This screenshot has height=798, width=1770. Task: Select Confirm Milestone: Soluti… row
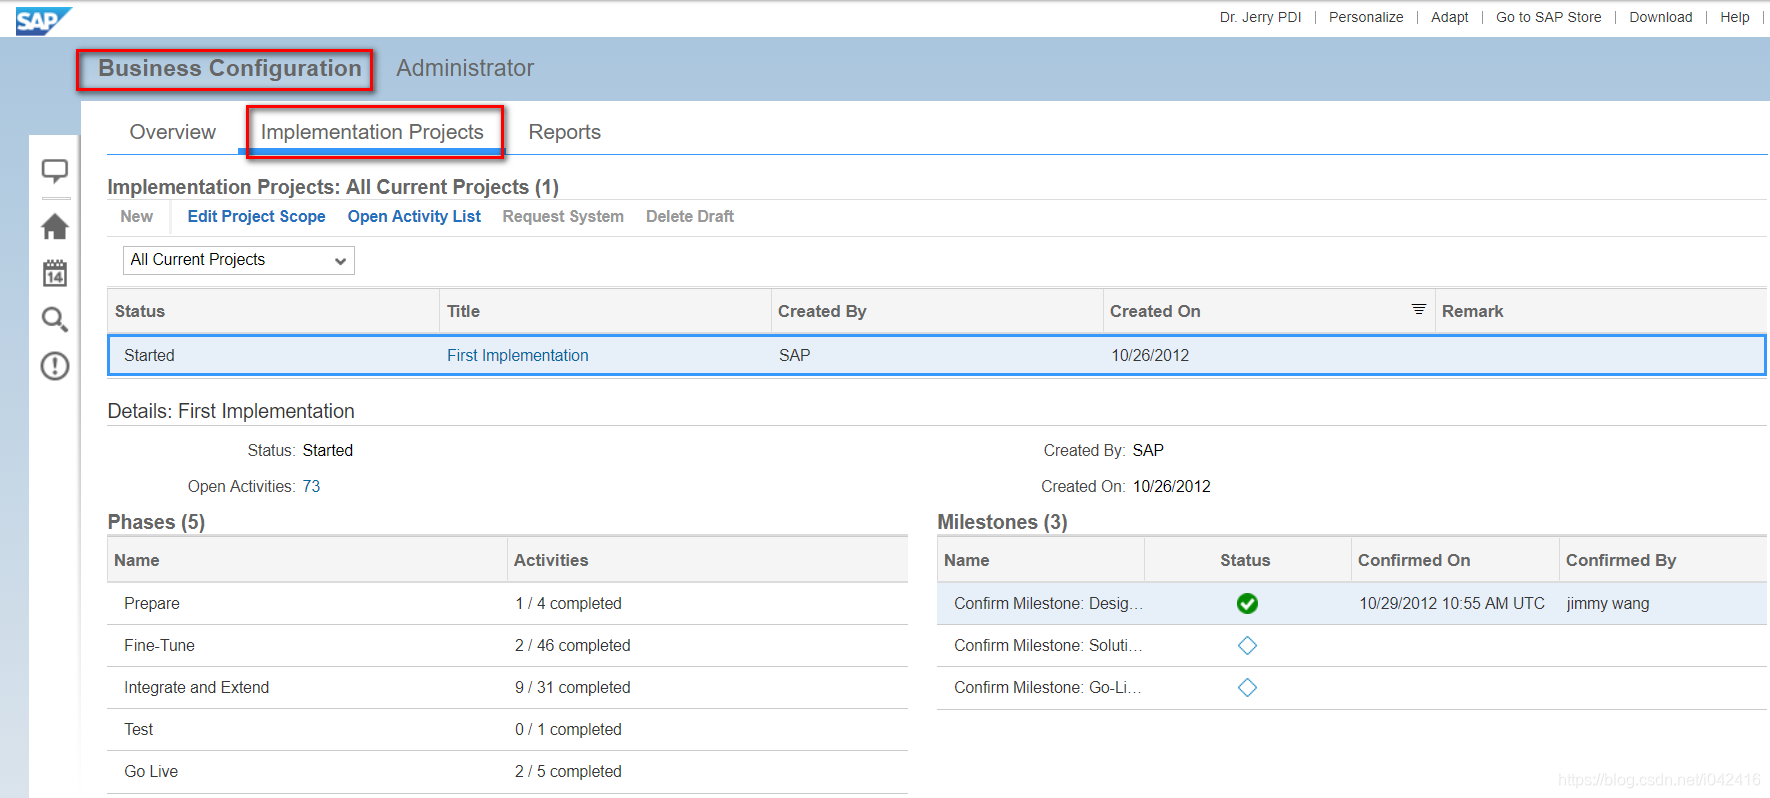[1352, 645]
